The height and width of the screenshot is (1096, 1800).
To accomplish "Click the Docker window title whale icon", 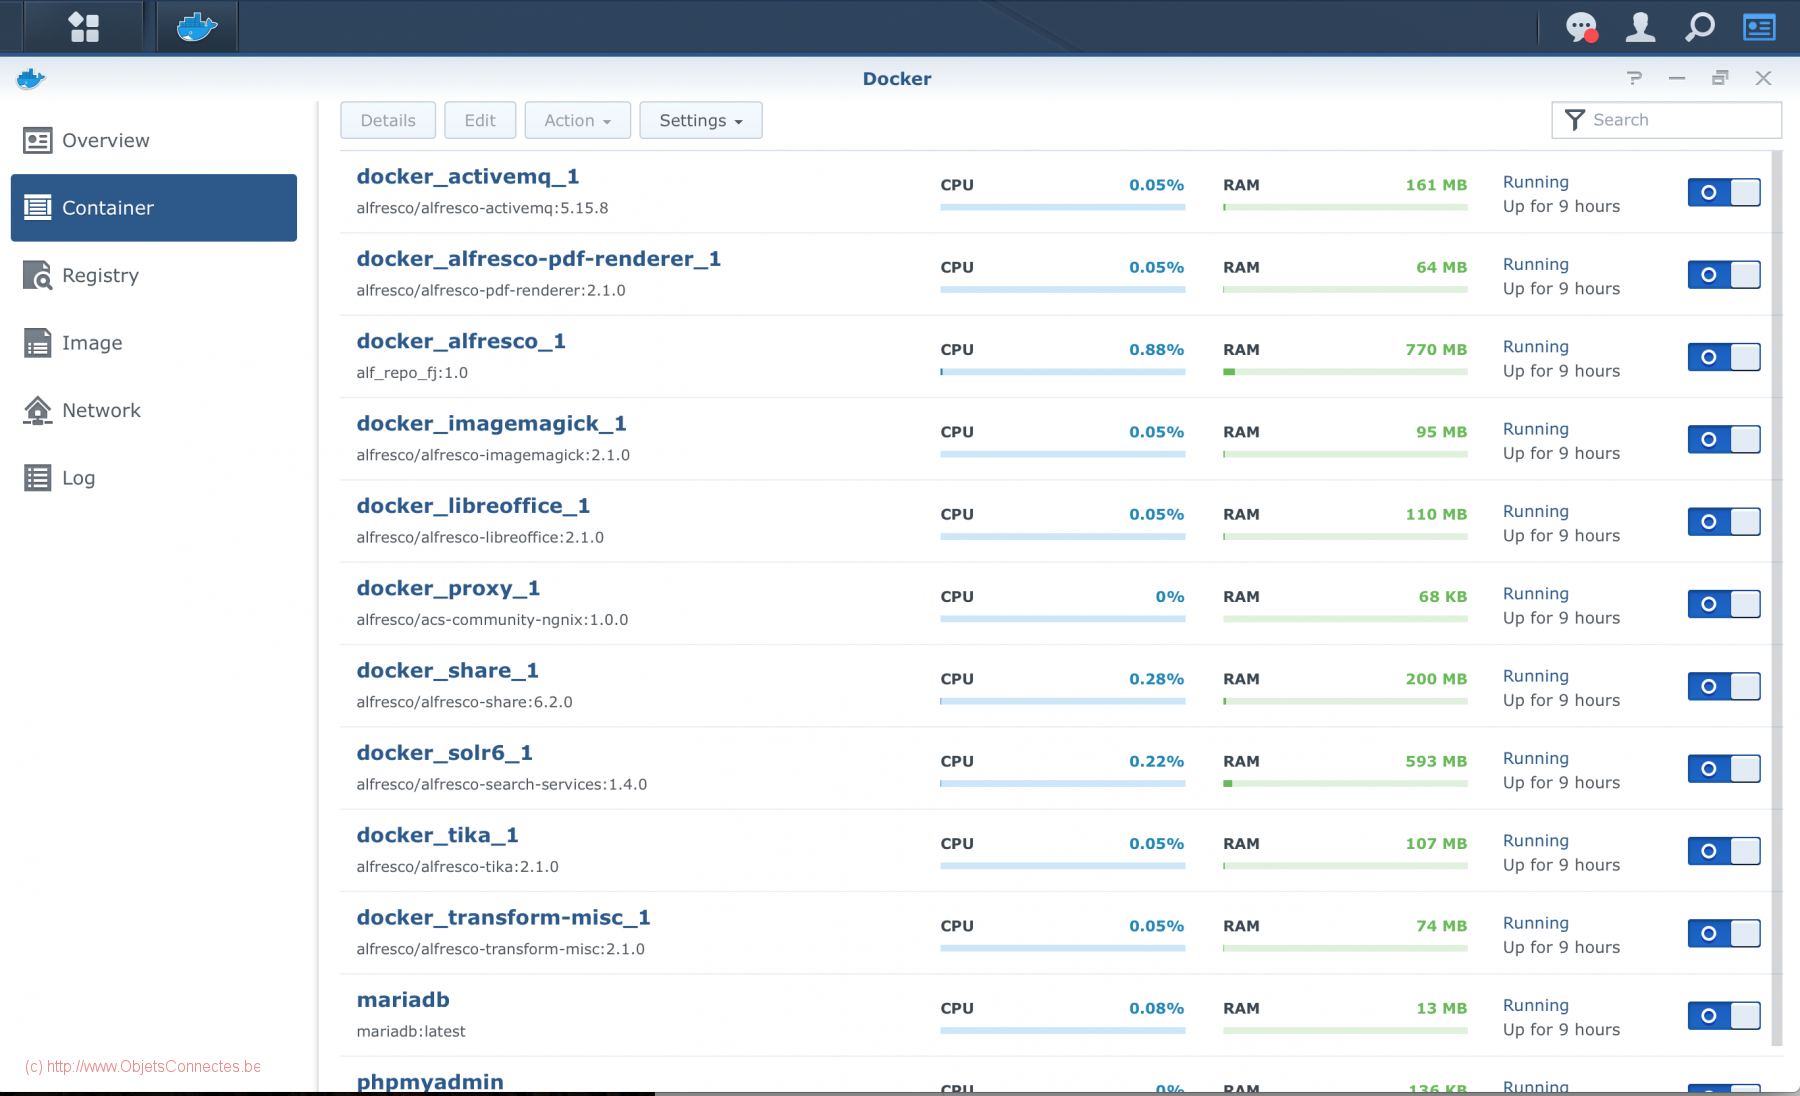I will 31,79.
